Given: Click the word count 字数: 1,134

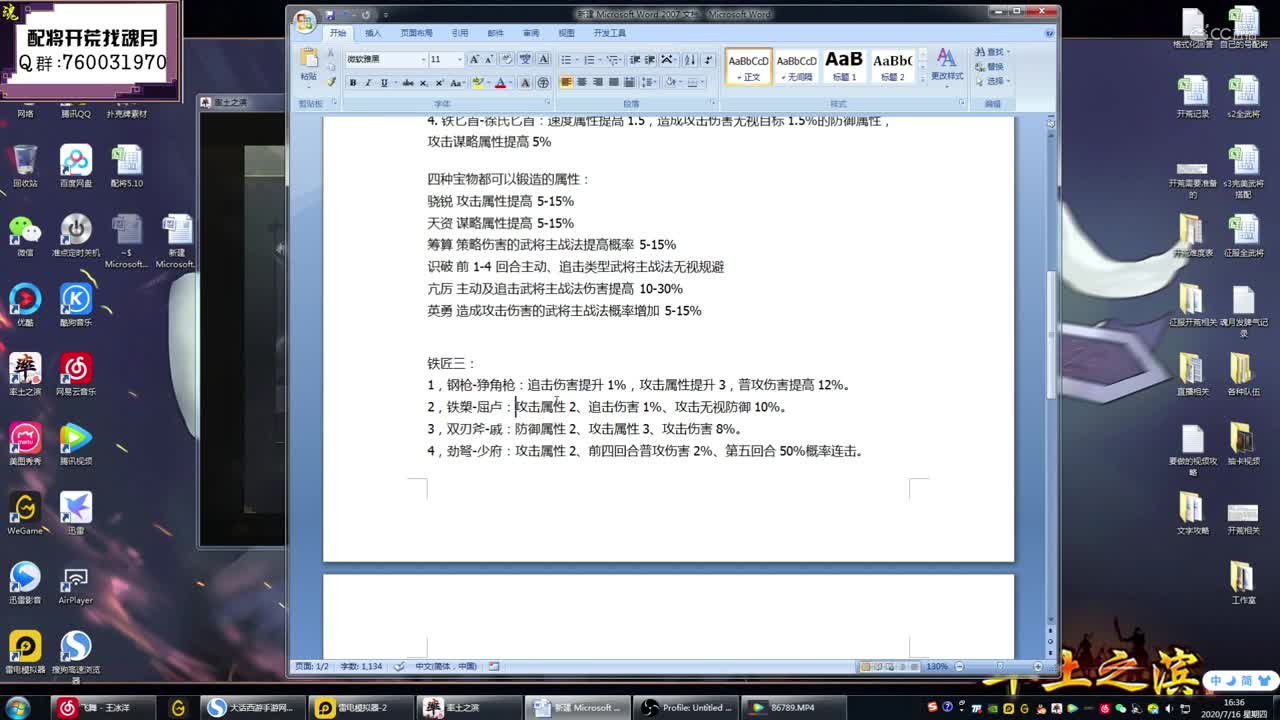Looking at the screenshot, I should [x=361, y=666].
